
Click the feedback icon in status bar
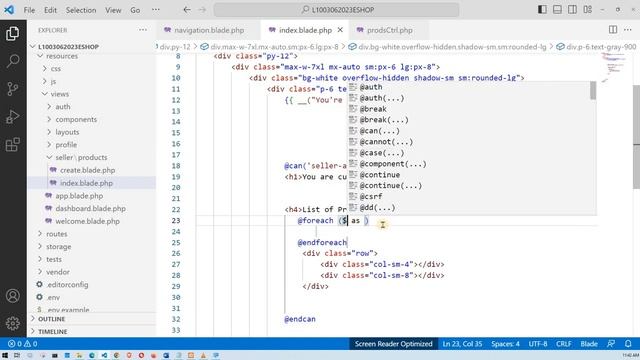(611, 344)
